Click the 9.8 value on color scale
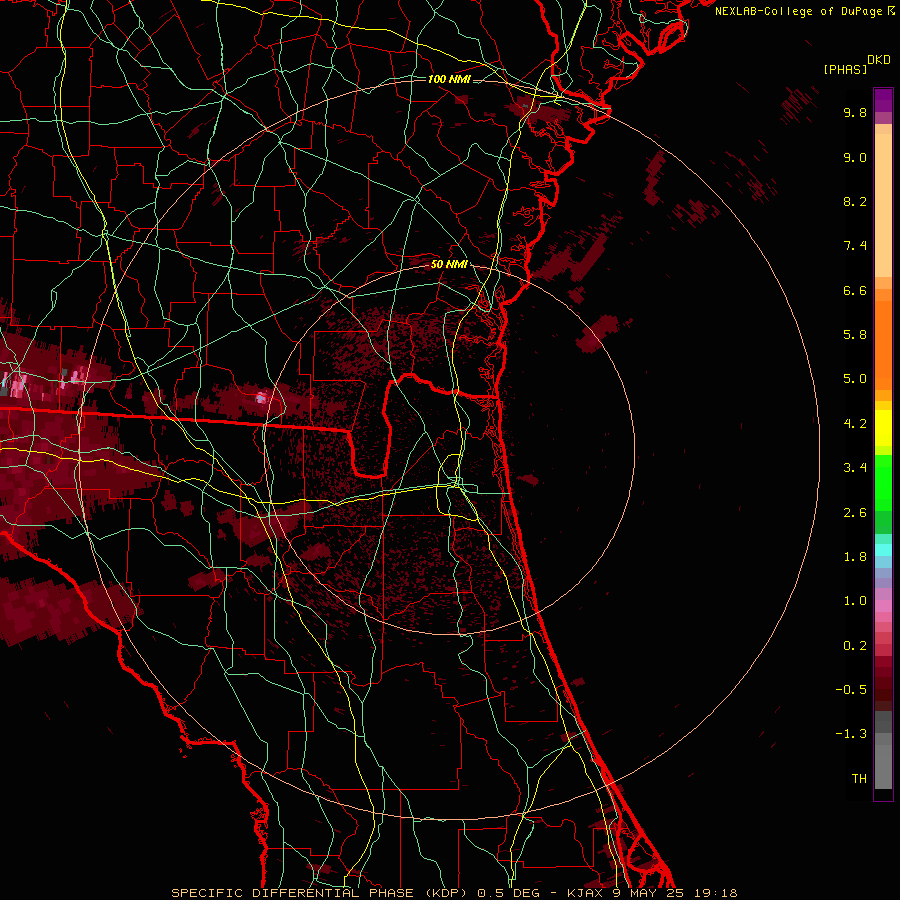The image size is (900, 900). point(855,112)
